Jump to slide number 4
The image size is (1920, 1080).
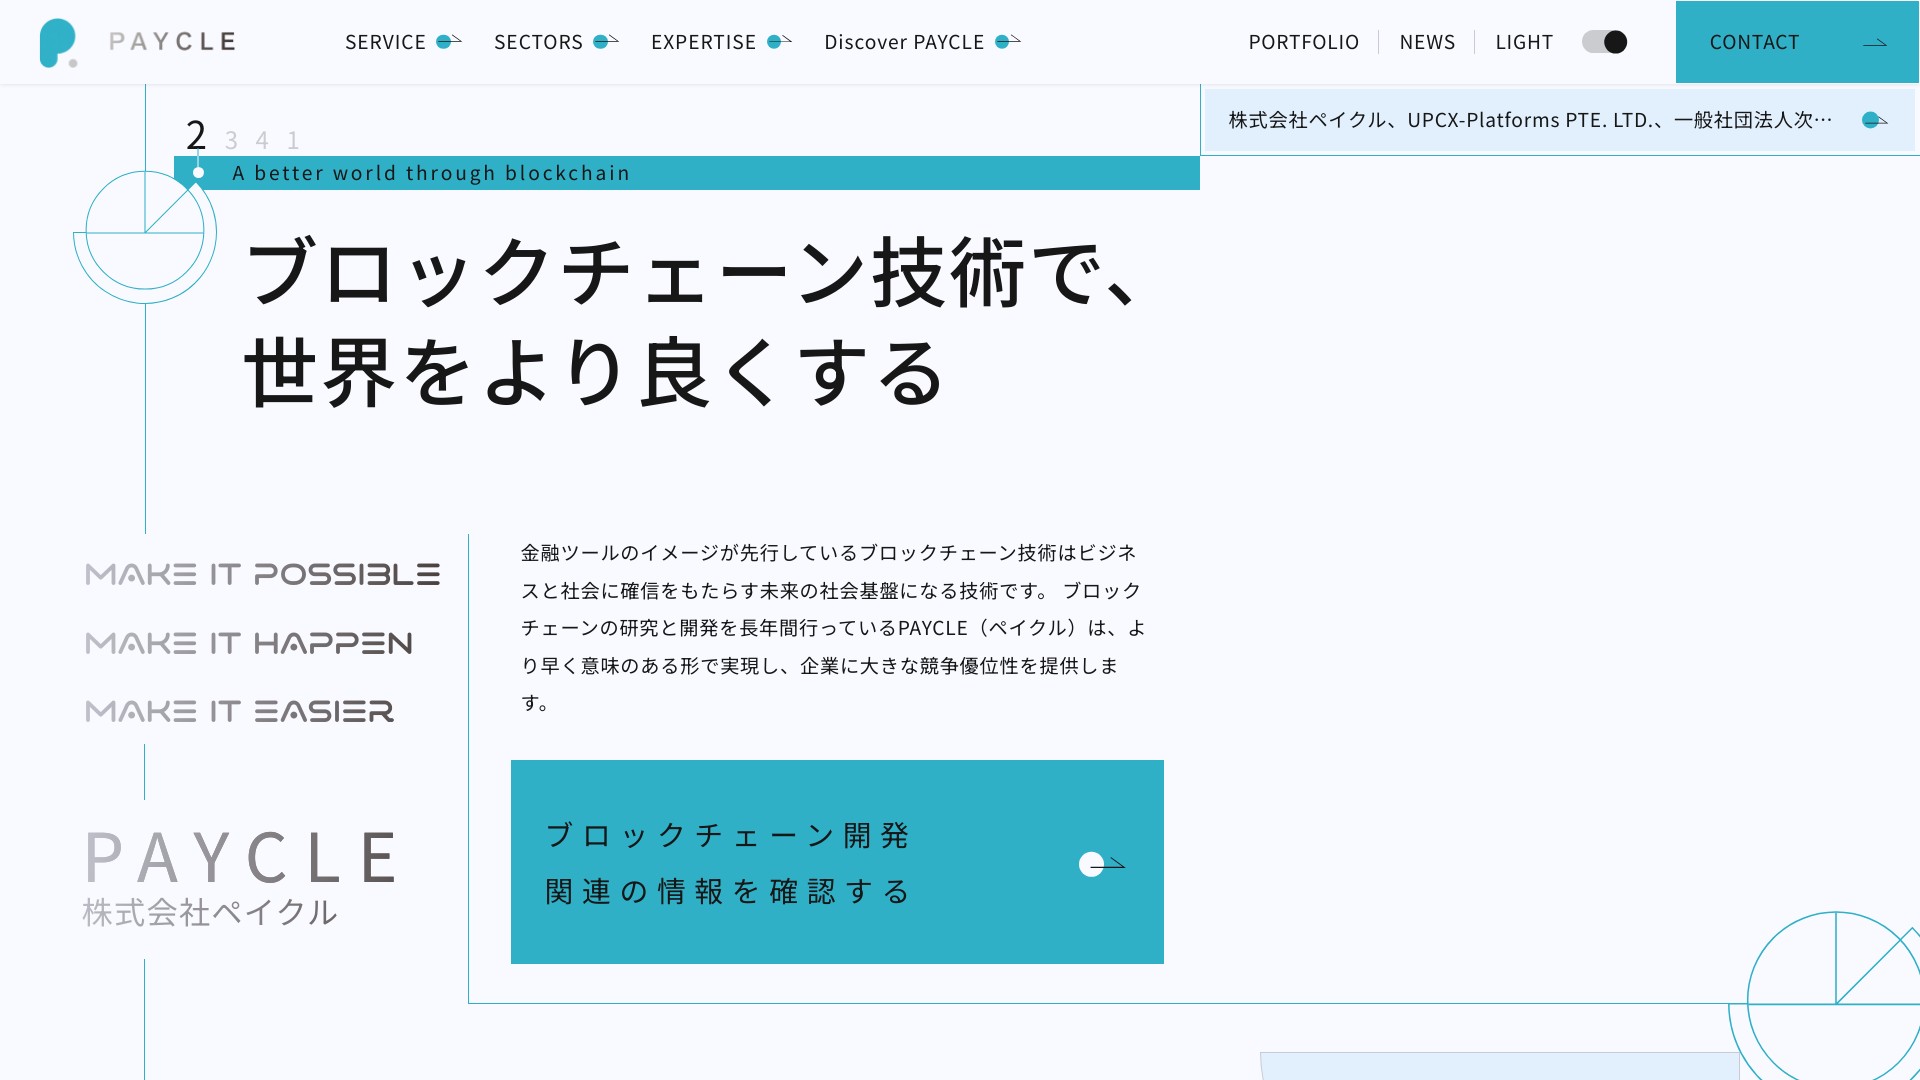[262, 141]
